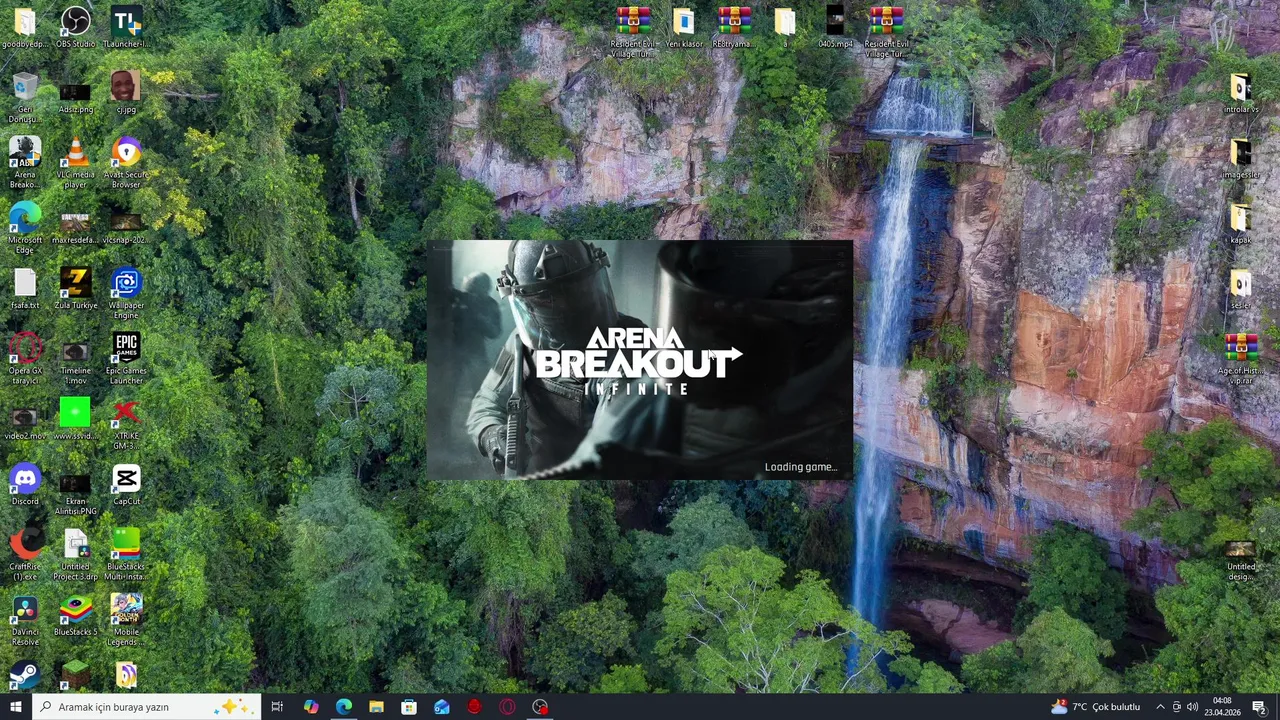
Task: Open the XTRIKE GM-3 shortcut
Action: click(x=126, y=423)
